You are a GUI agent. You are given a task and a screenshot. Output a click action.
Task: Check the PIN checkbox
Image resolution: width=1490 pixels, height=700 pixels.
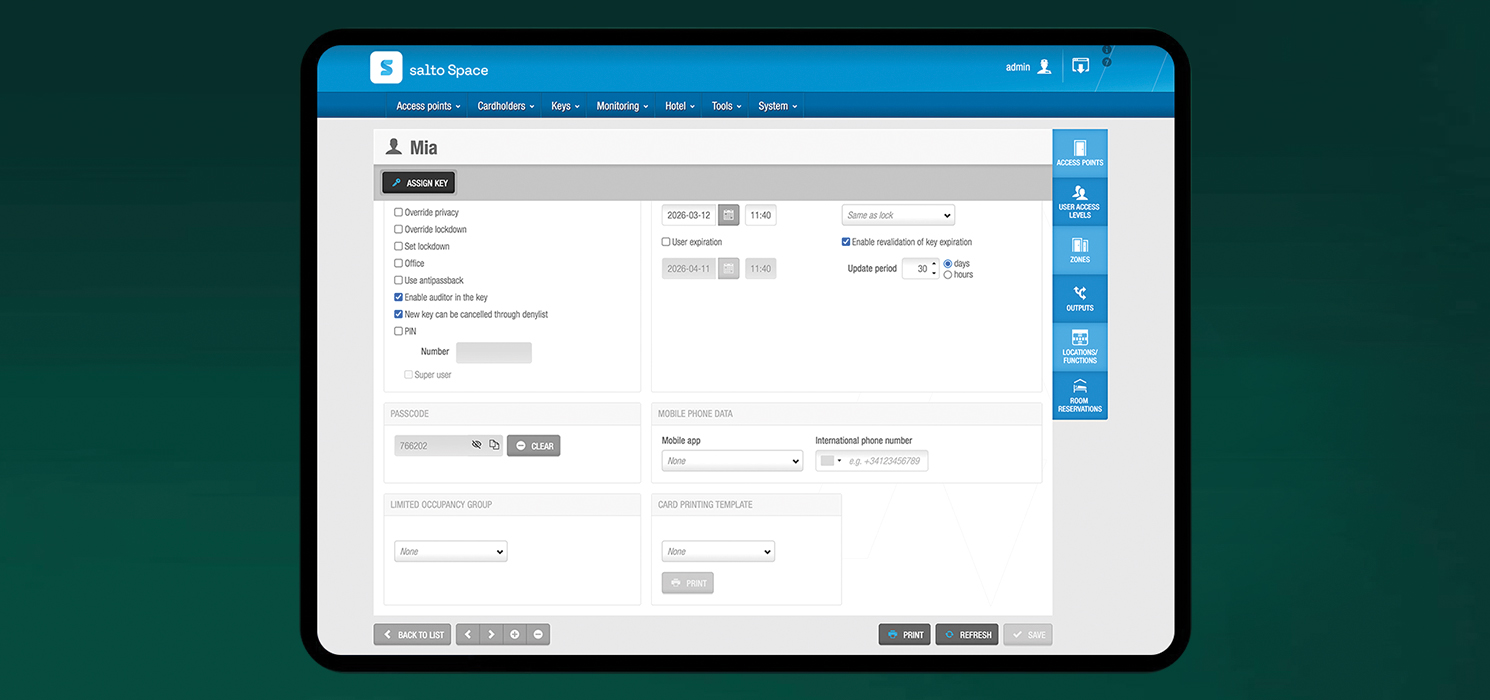pos(398,331)
